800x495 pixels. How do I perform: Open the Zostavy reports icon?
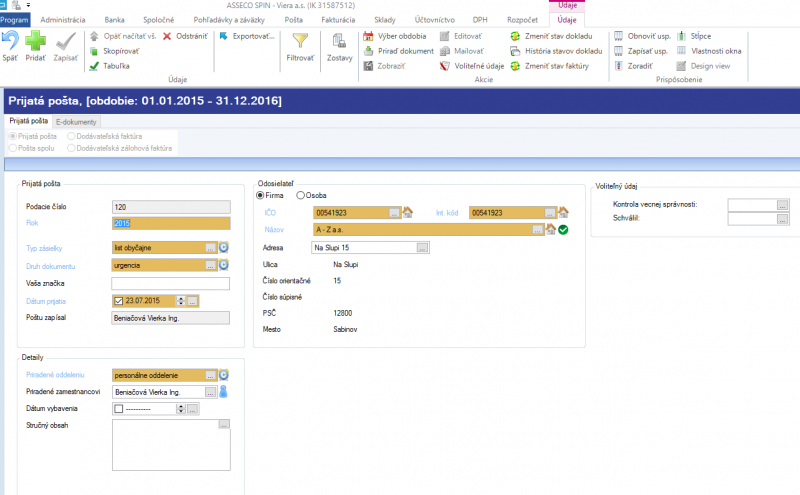339,41
